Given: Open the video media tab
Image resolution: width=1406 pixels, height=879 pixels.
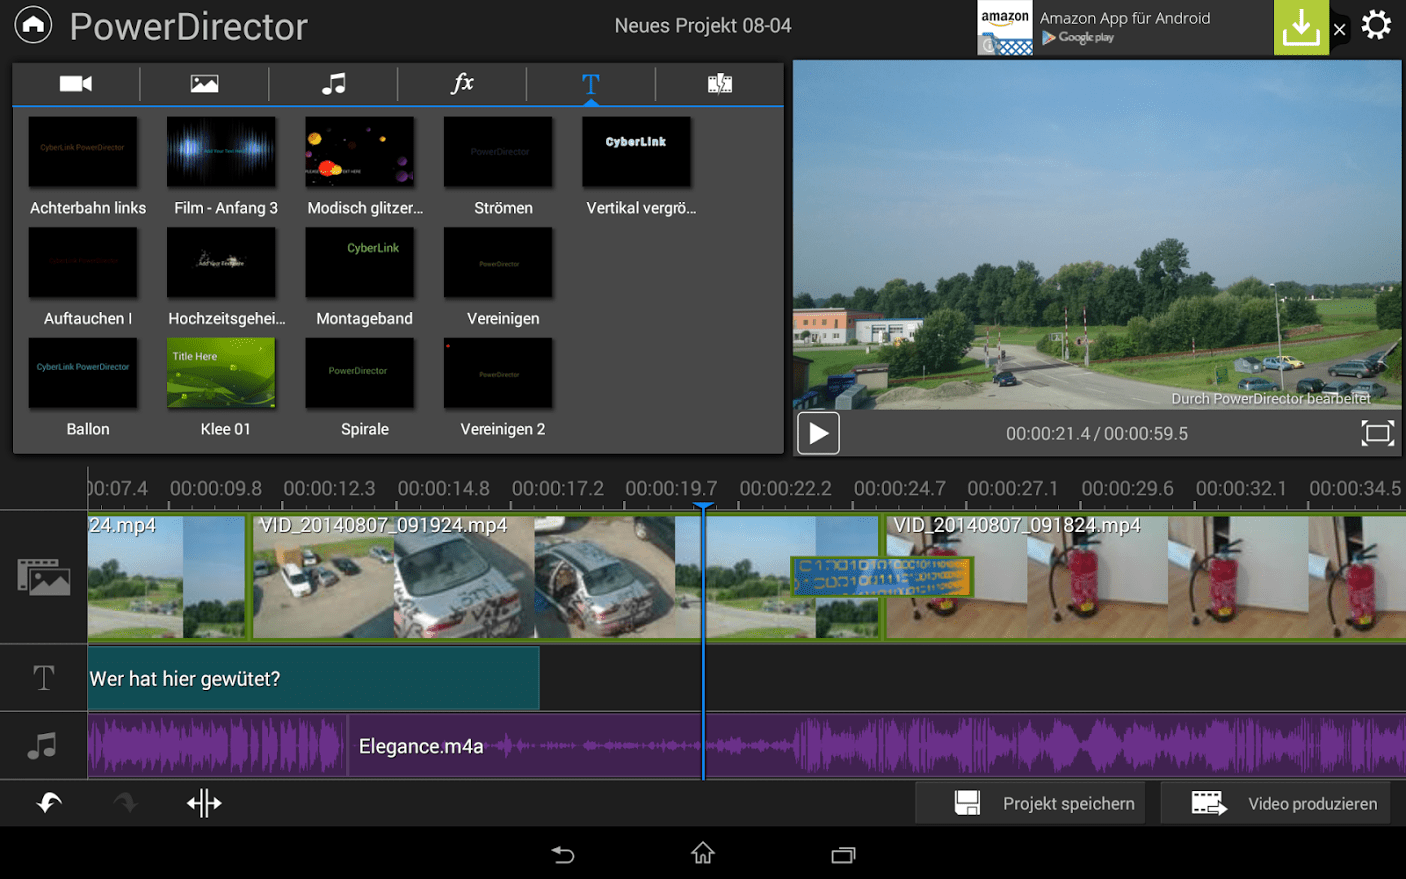Looking at the screenshot, I should click(x=76, y=84).
